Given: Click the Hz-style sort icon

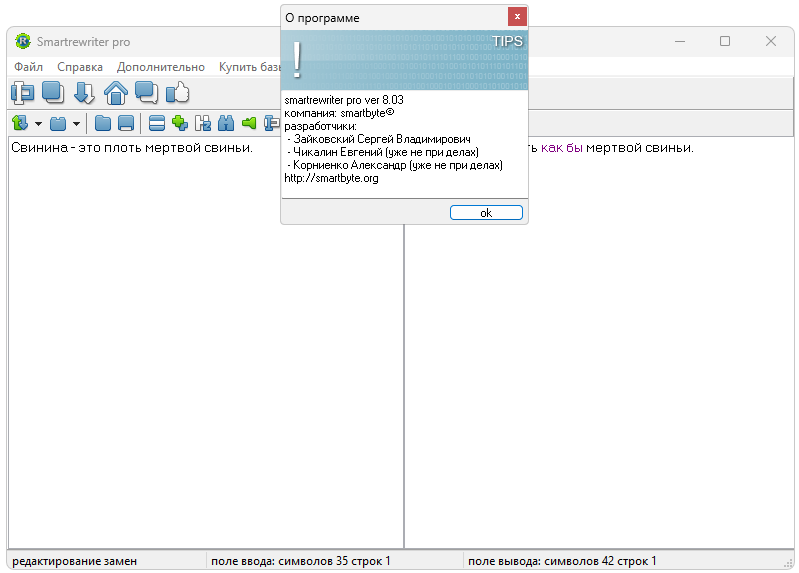Looking at the screenshot, I should click(x=203, y=123).
